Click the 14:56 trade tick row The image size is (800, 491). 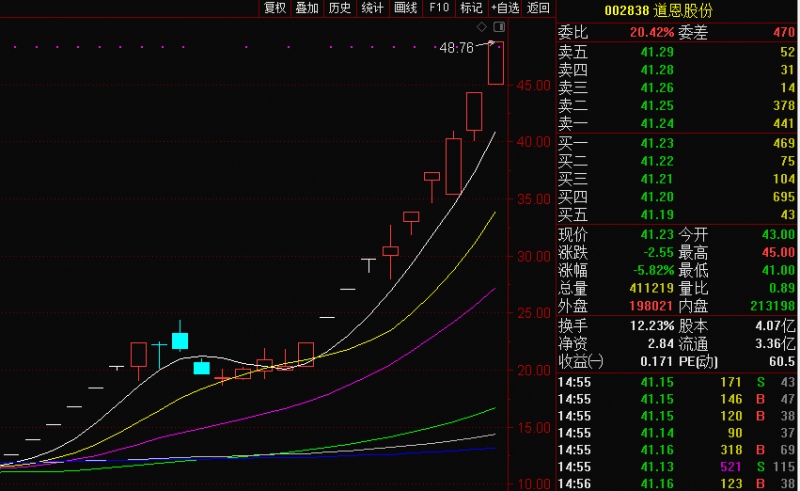[x=677, y=482]
